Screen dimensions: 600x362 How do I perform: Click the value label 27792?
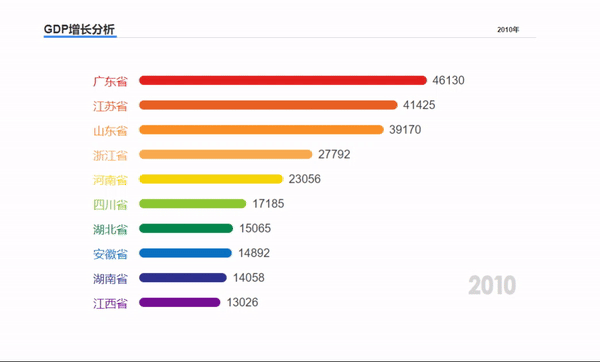(334, 154)
